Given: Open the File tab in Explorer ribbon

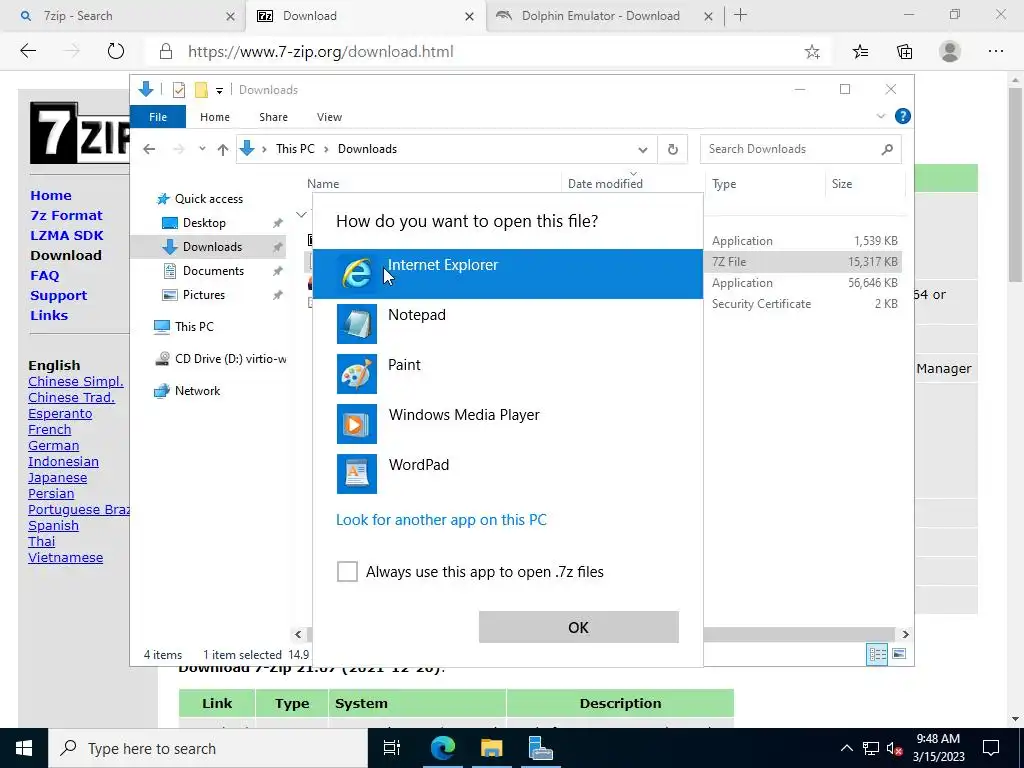Looking at the screenshot, I should [158, 117].
